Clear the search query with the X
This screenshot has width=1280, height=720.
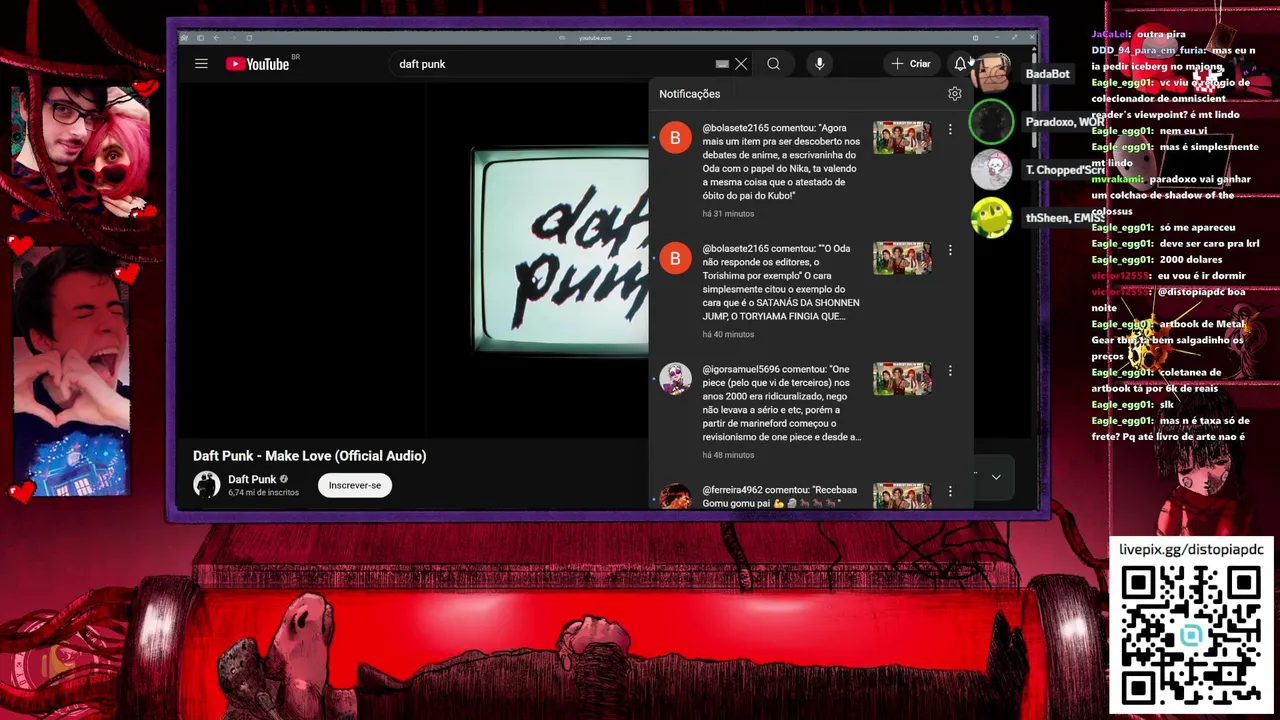[x=741, y=64]
